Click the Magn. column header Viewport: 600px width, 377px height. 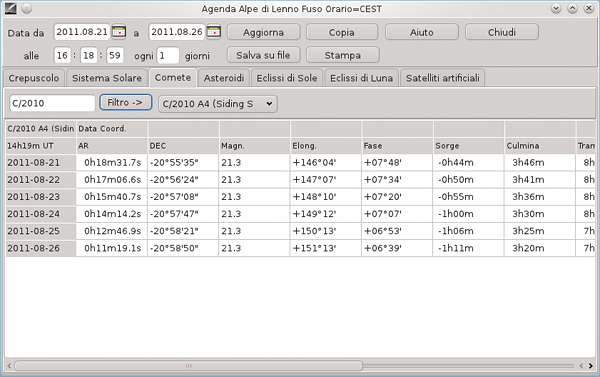[254, 146]
